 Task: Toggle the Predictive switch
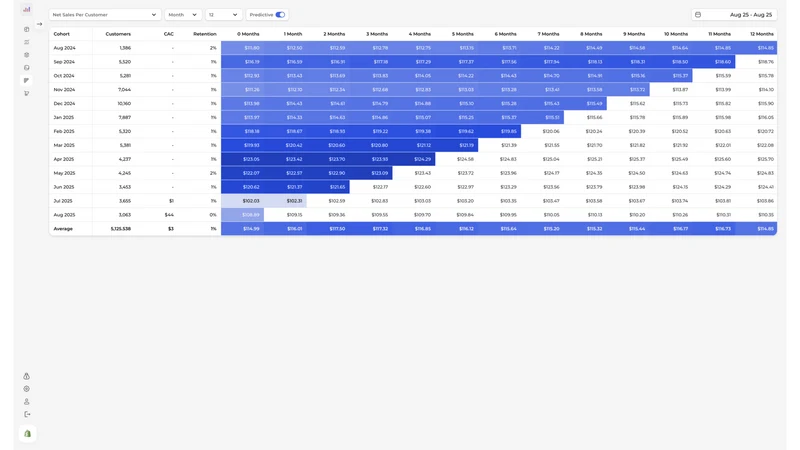(x=280, y=15)
